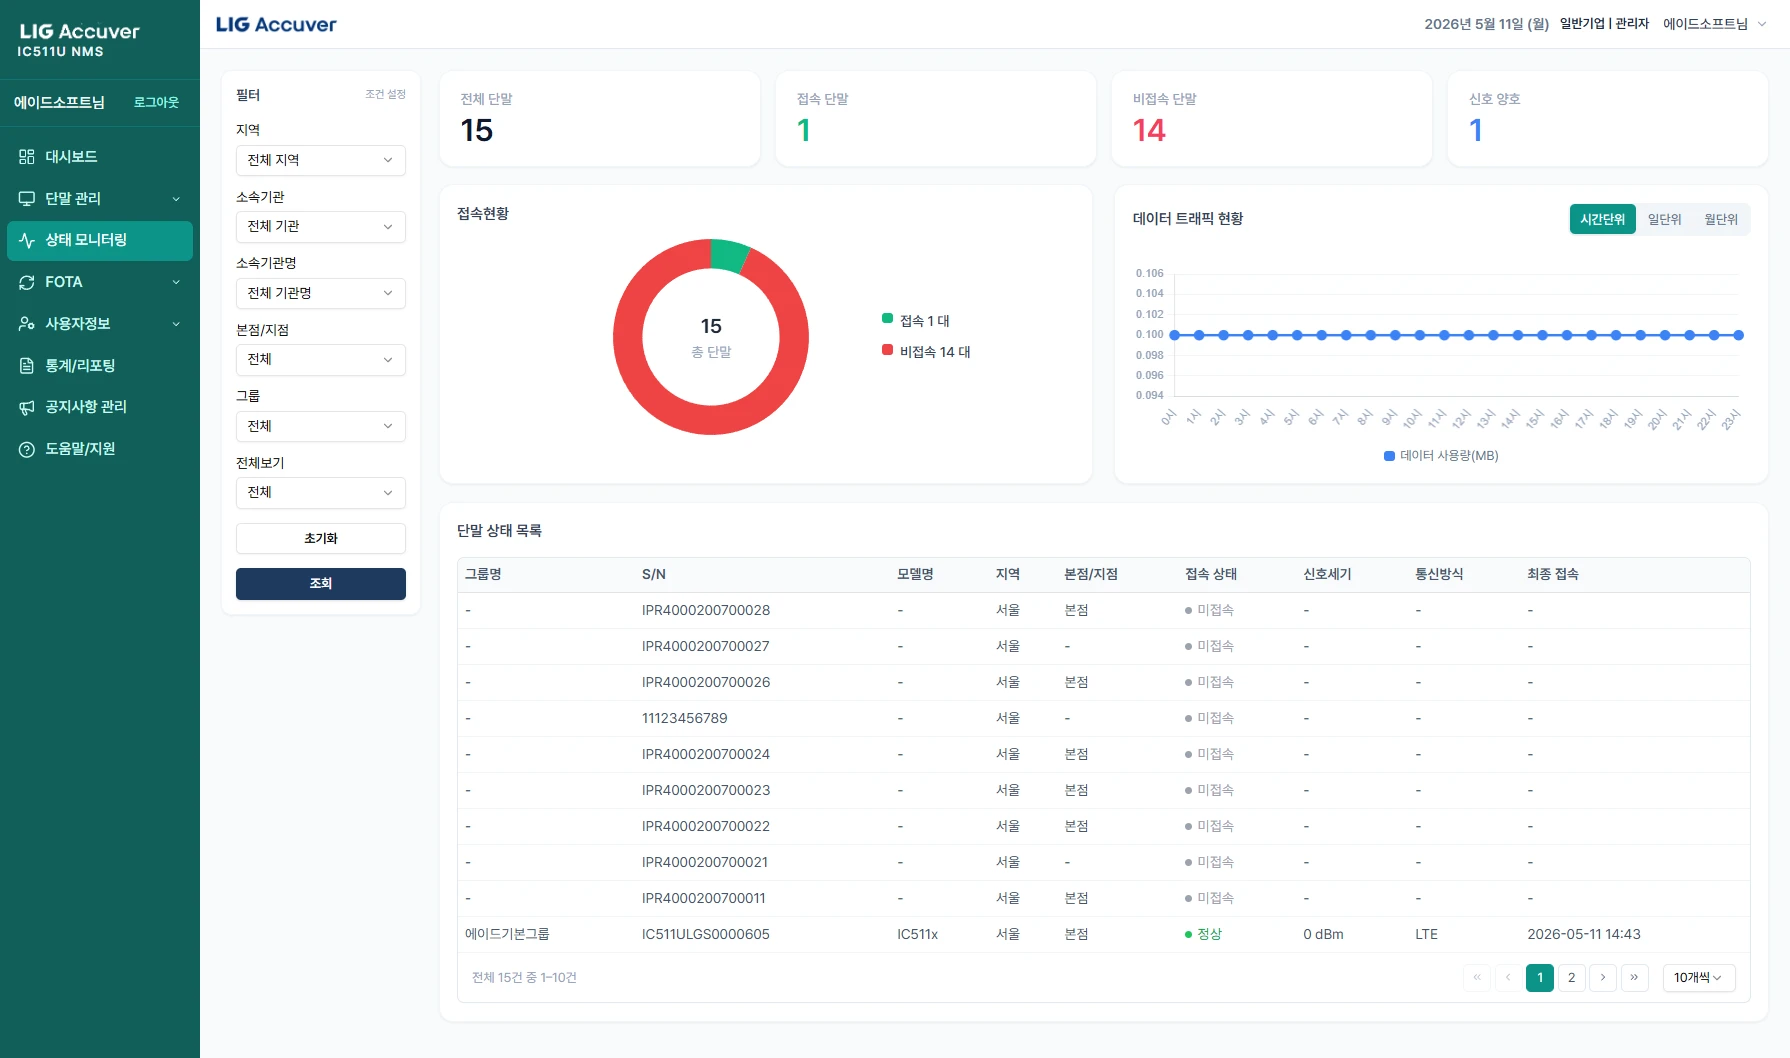Expand the 단말 관리 submenu chevron
The image size is (1790, 1058).
click(176, 199)
